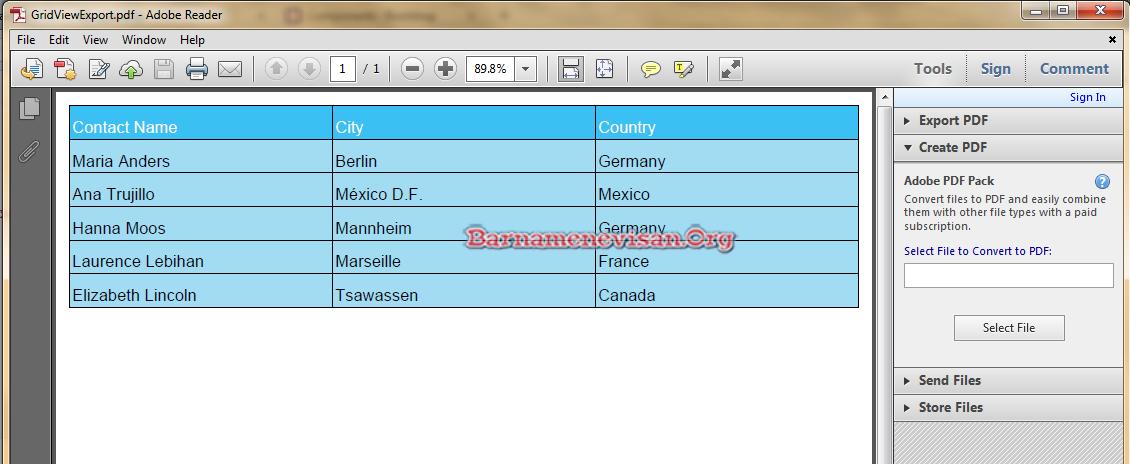Open the Attachments paperclip panel icon
The image size is (1130, 464).
coord(29,152)
